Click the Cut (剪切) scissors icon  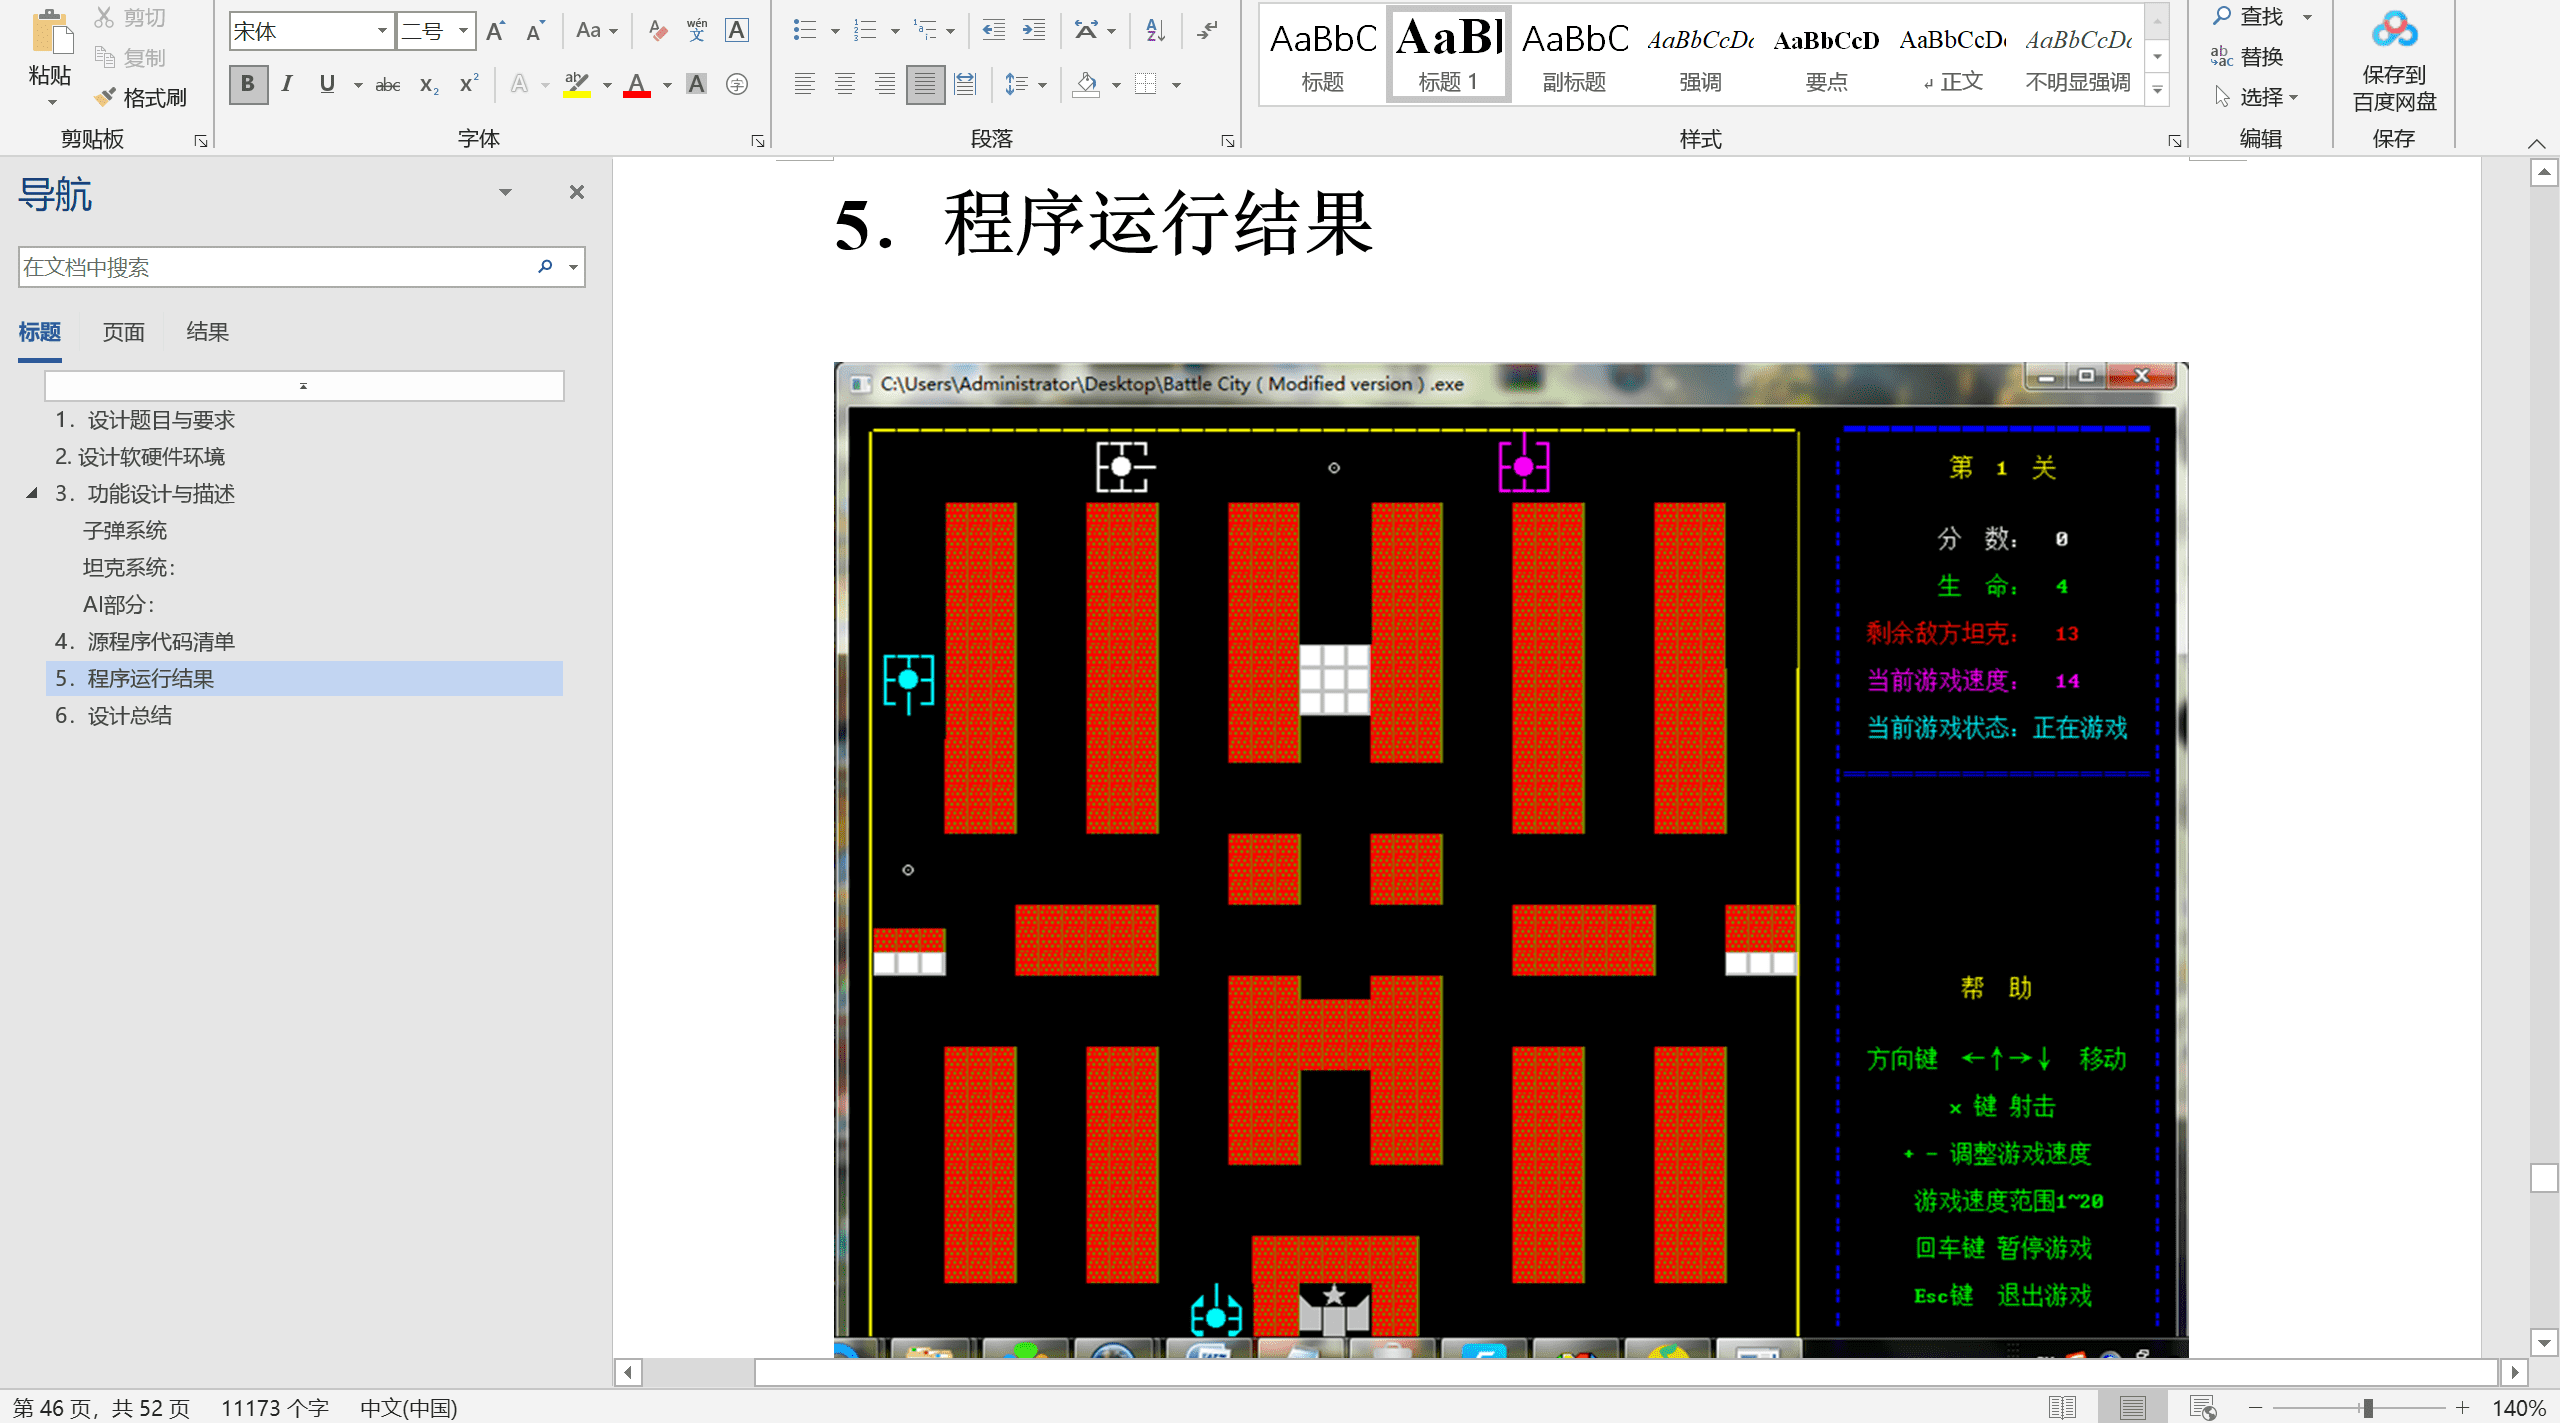tap(104, 17)
